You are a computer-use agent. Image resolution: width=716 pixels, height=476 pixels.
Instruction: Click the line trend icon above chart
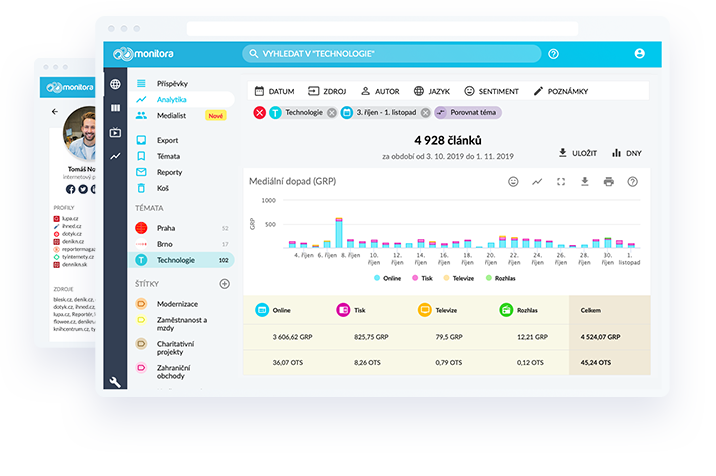(x=537, y=182)
